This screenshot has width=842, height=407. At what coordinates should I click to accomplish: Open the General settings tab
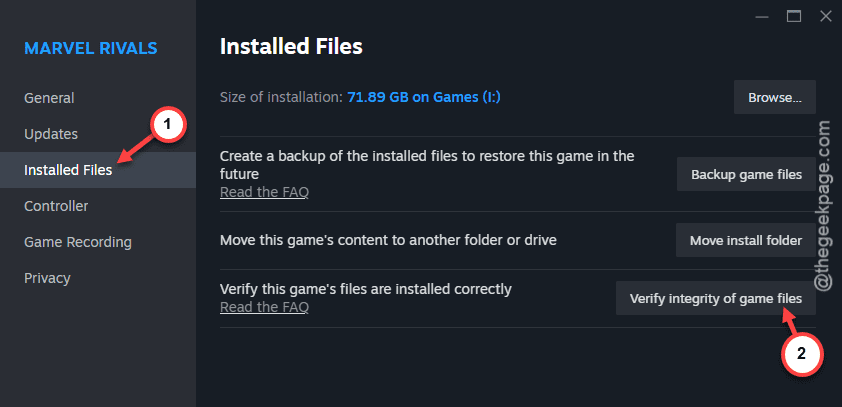(49, 98)
